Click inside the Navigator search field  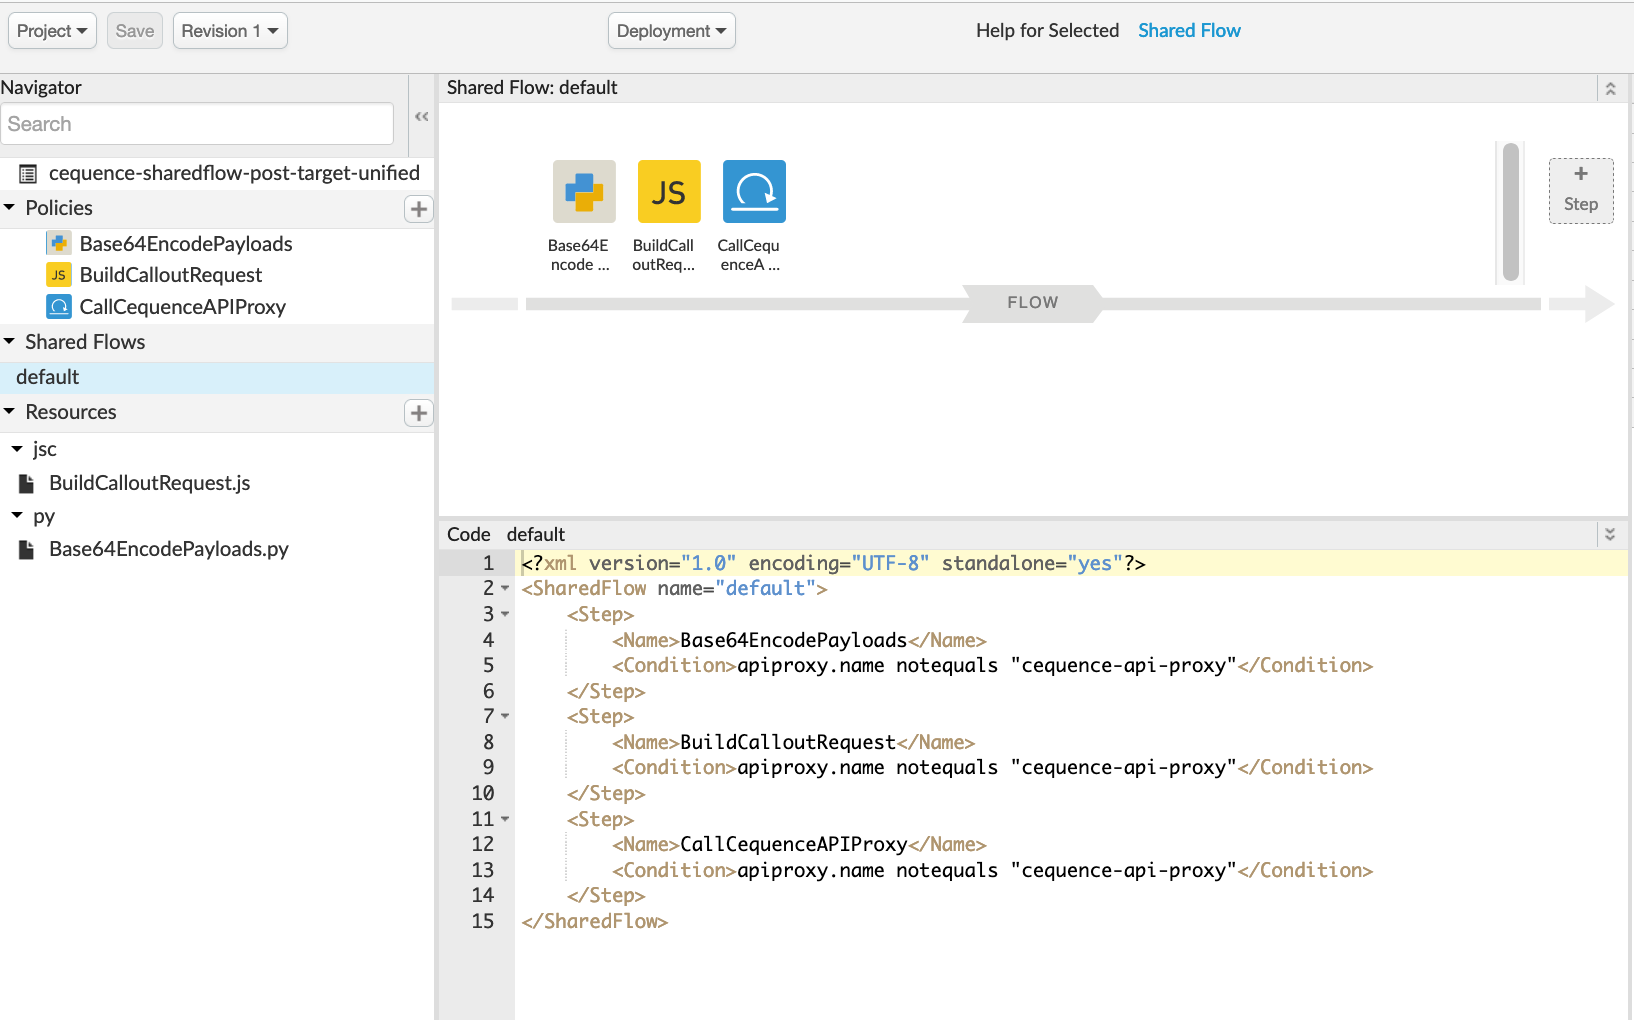point(197,123)
